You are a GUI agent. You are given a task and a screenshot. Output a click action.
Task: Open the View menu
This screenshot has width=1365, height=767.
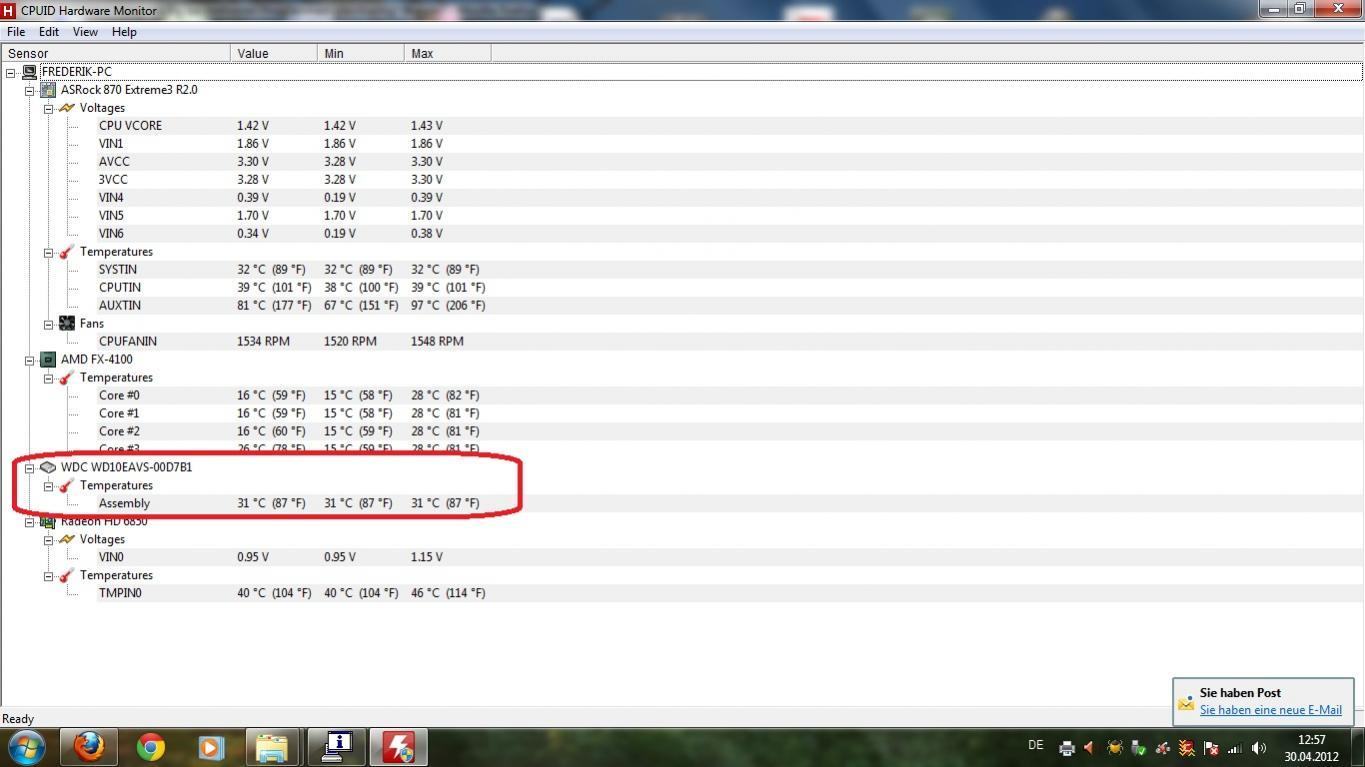[85, 32]
